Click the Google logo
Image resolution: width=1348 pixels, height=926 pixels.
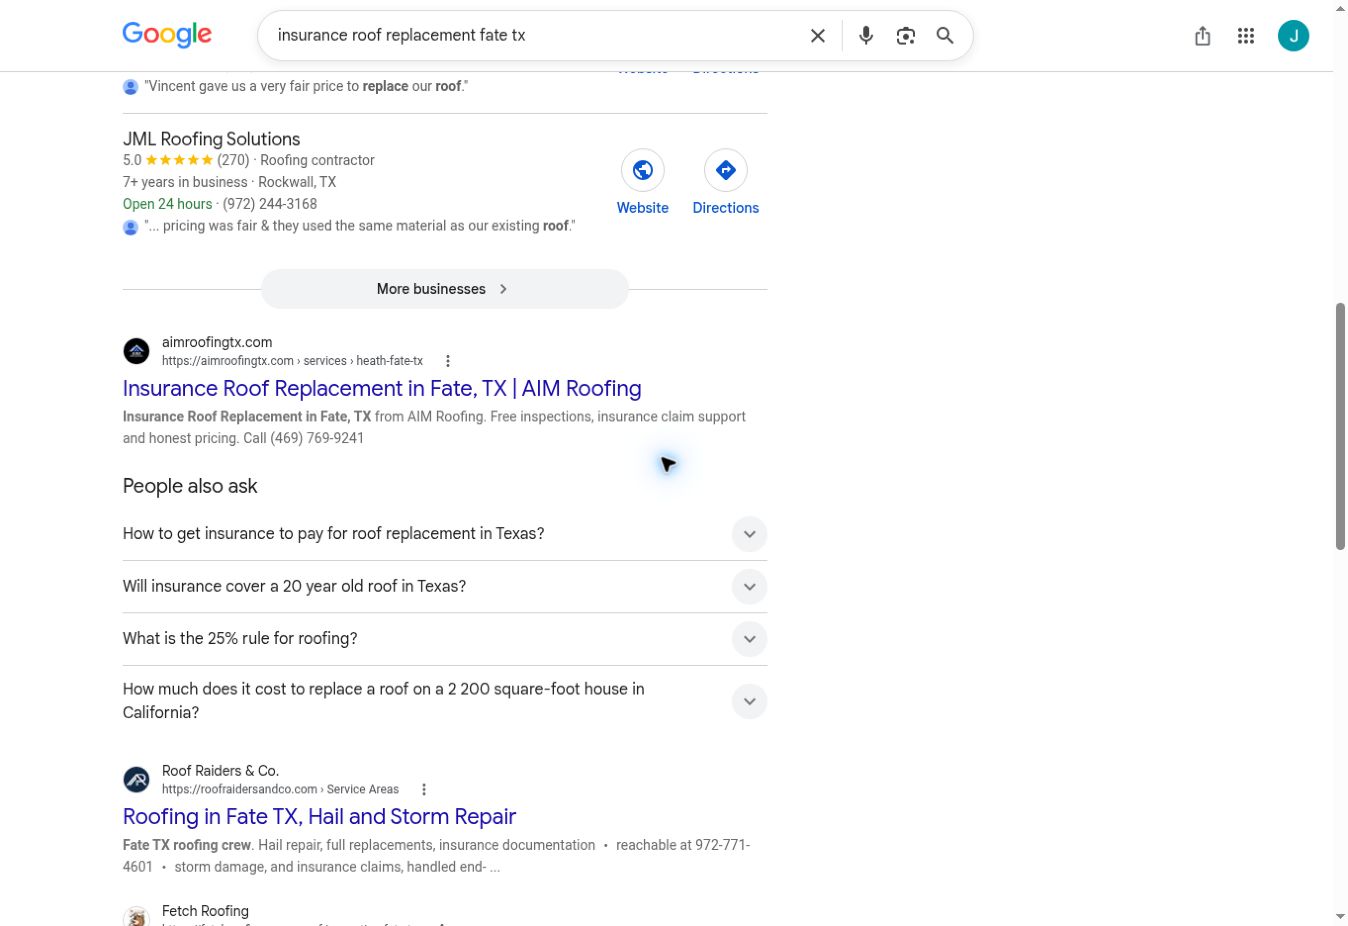(x=167, y=35)
